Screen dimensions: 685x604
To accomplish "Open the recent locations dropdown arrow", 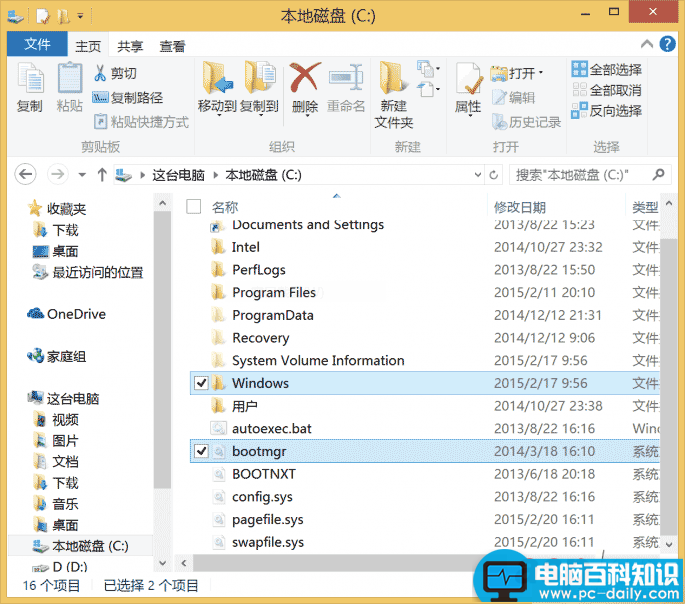I will coord(82,175).
